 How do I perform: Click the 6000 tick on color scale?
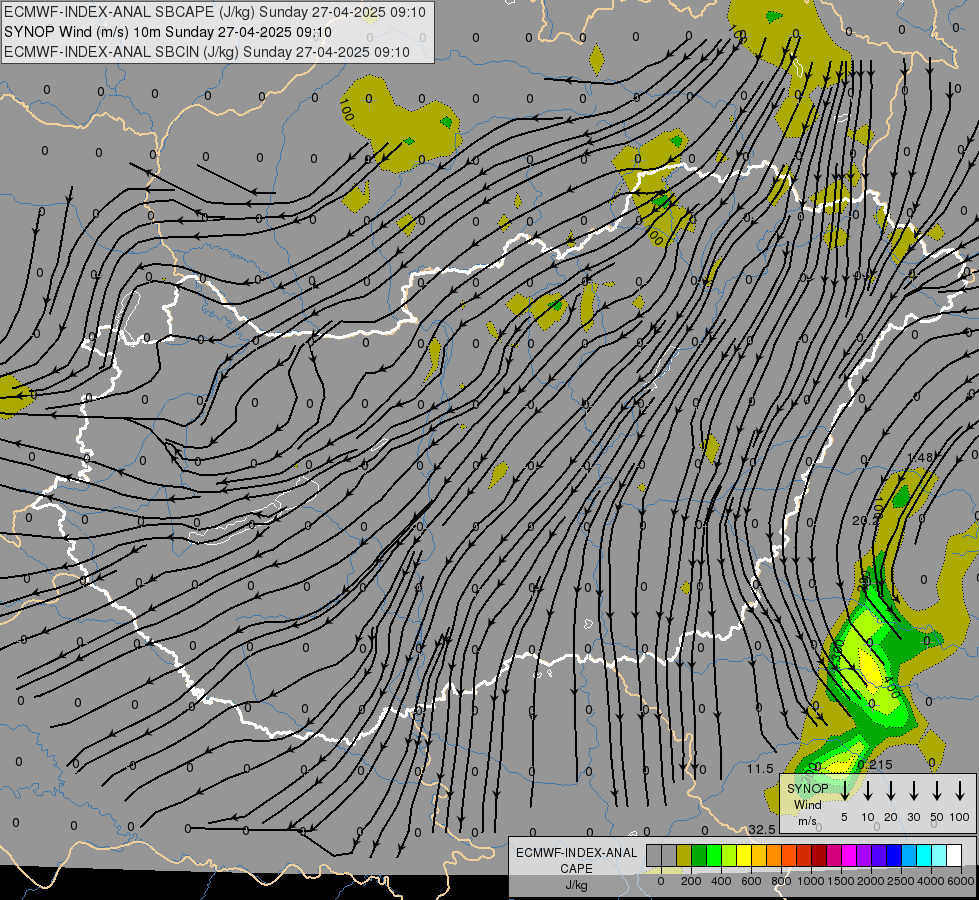(961, 881)
